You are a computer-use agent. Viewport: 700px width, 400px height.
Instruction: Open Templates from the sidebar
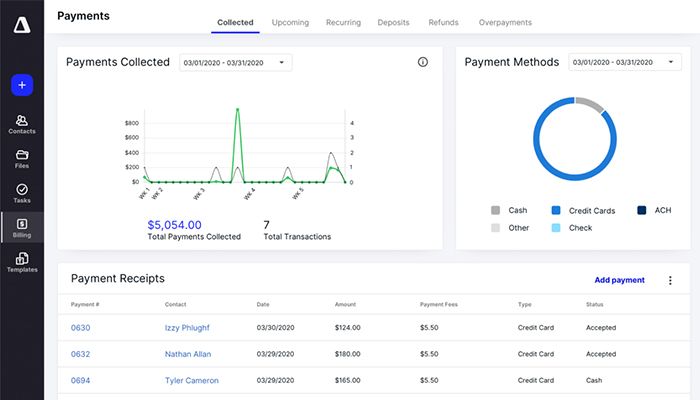coord(21,262)
